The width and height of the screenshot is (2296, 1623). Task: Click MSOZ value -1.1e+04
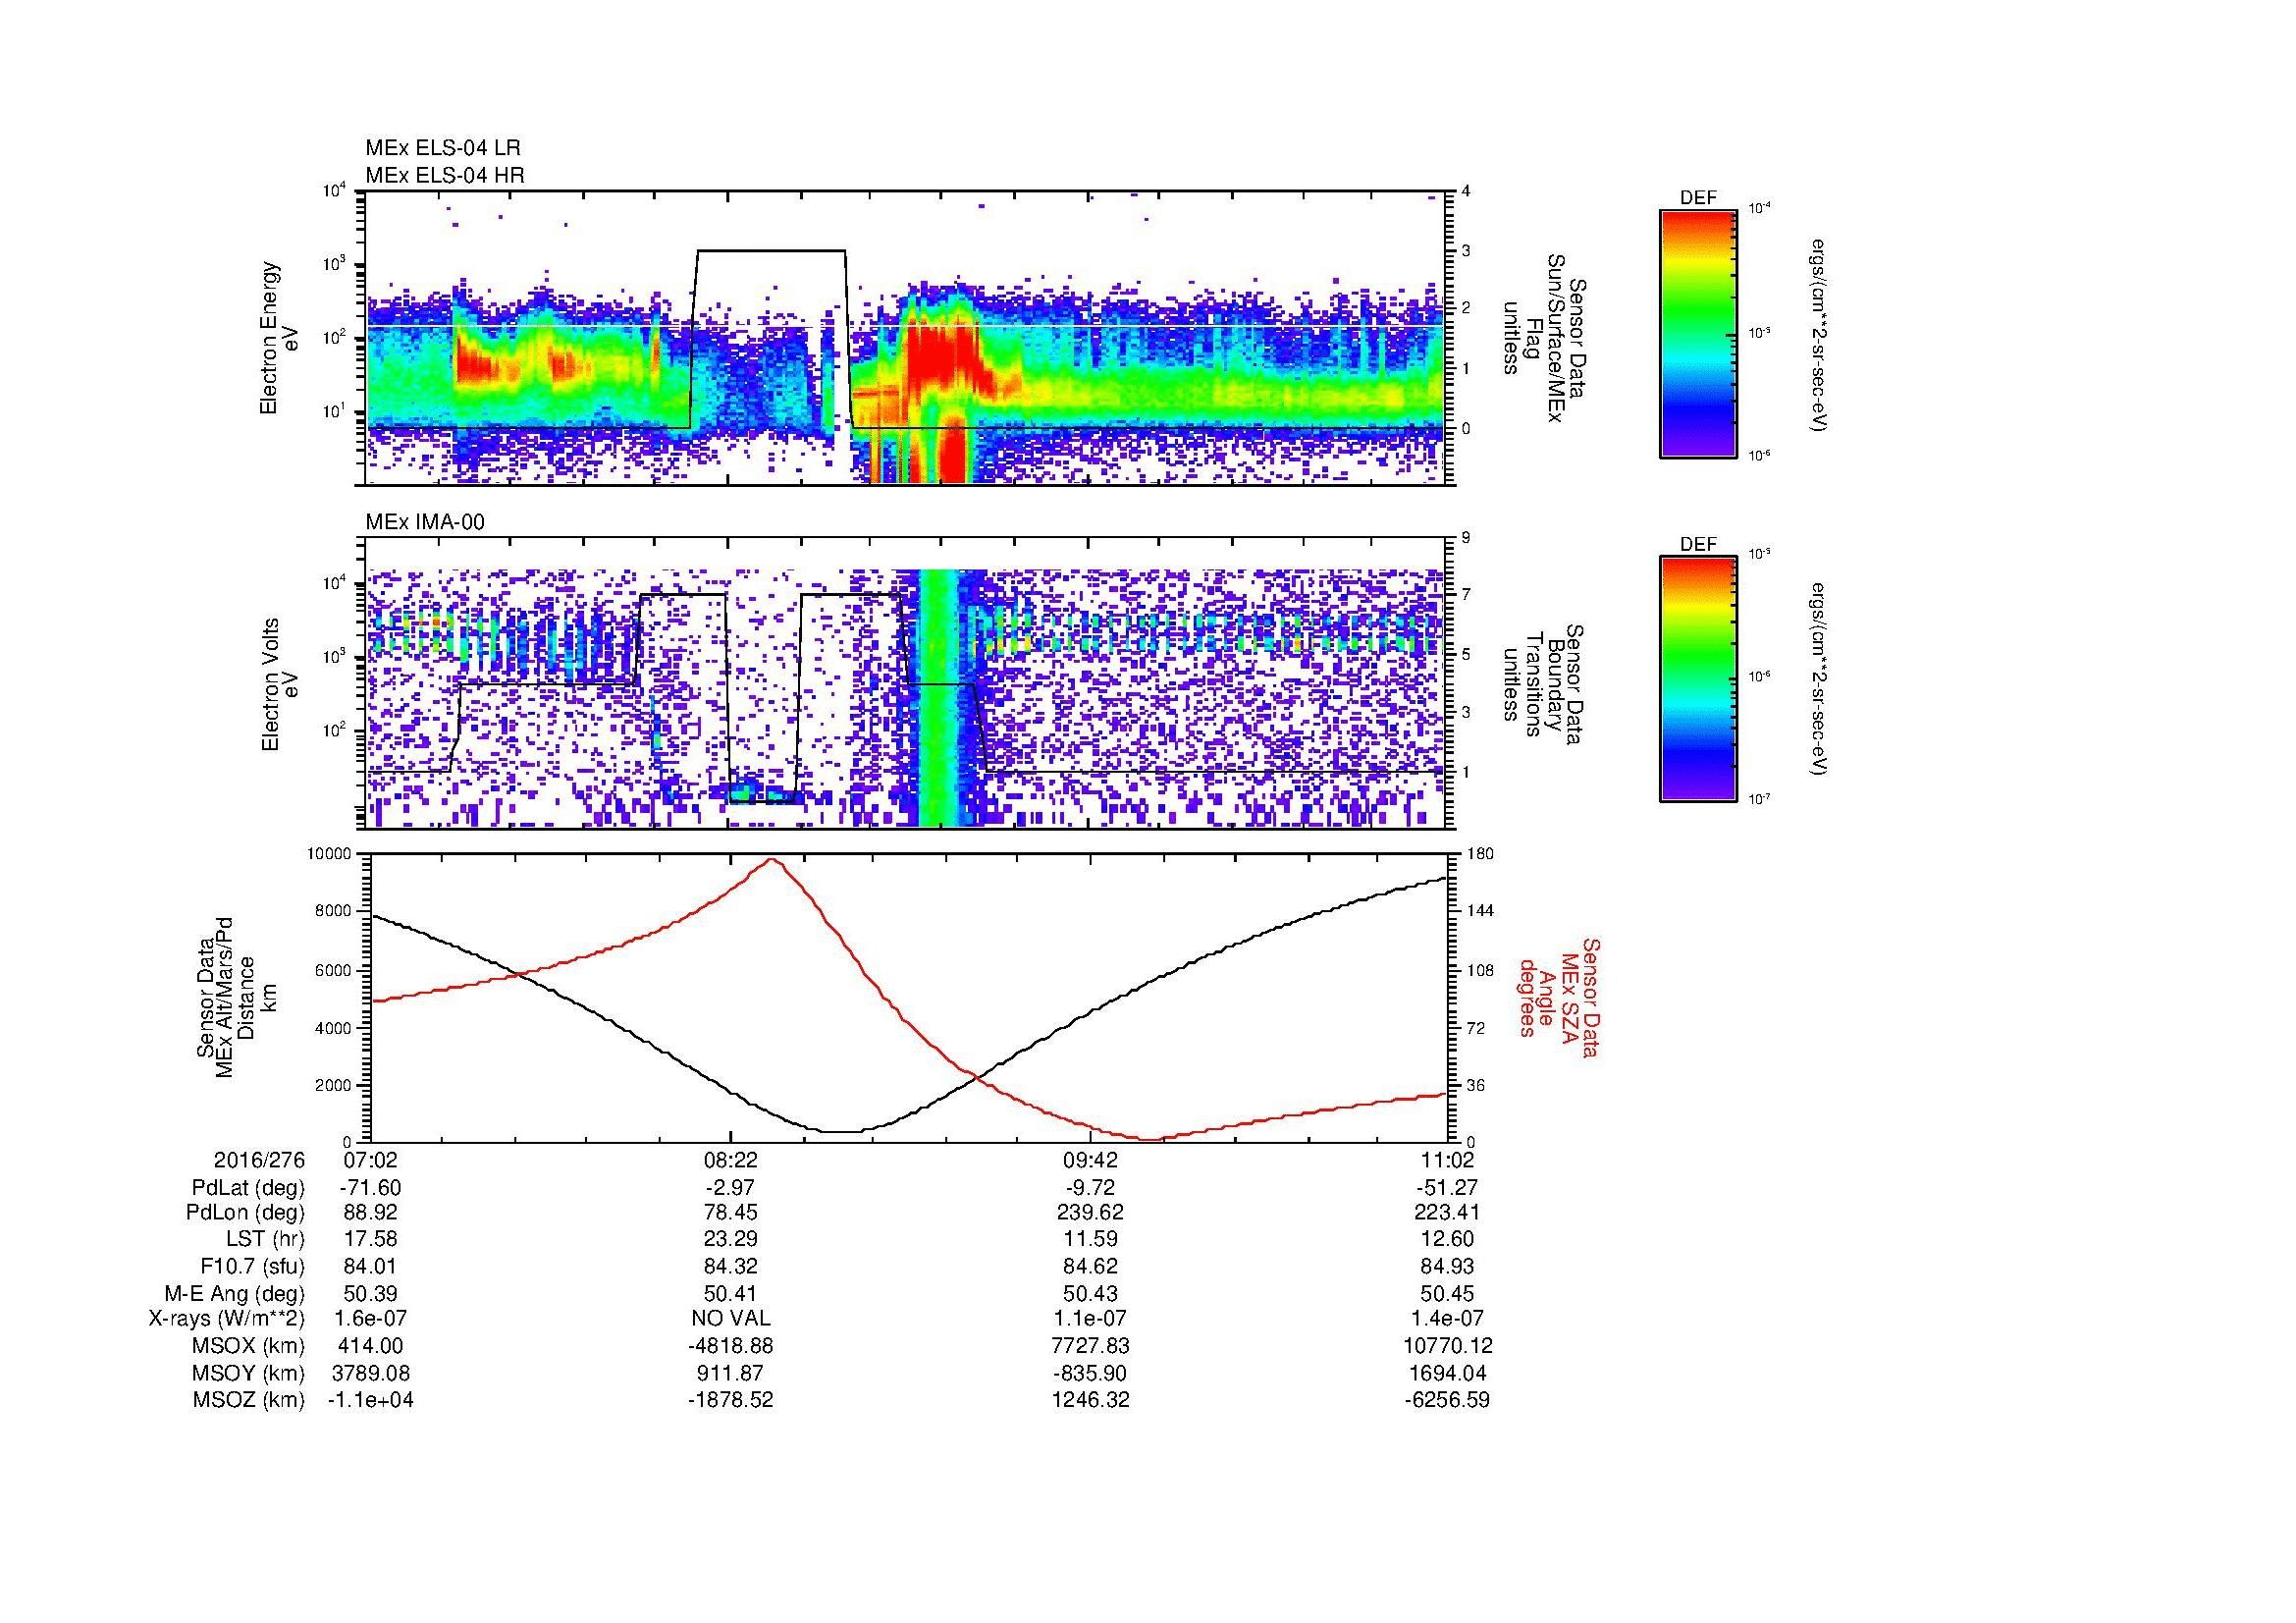371,1400
